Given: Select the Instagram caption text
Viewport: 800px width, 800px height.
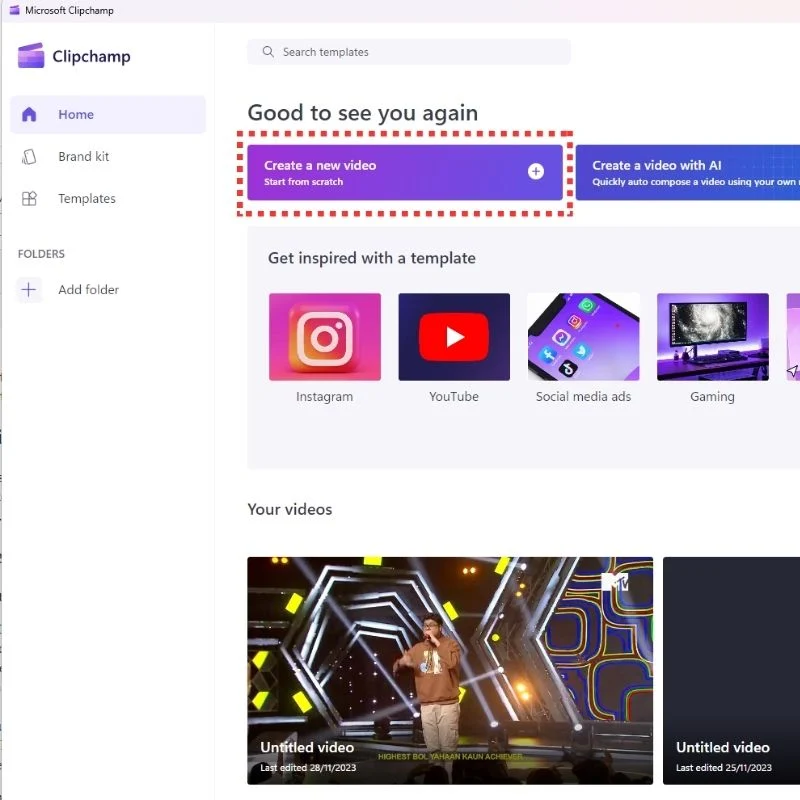Looking at the screenshot, I should click(x=324, y=396).
